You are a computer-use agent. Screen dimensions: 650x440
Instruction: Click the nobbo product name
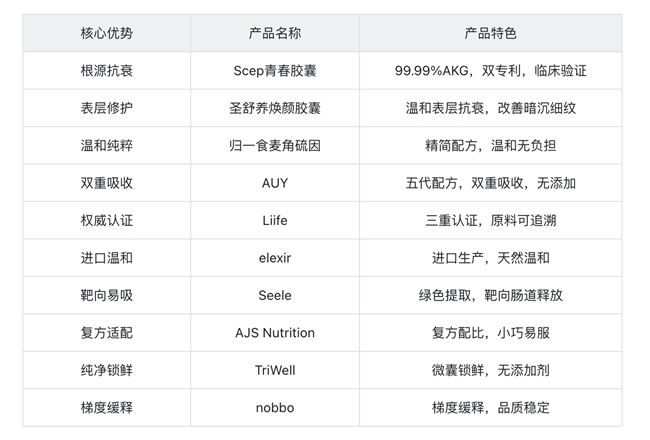click(274, 408)
